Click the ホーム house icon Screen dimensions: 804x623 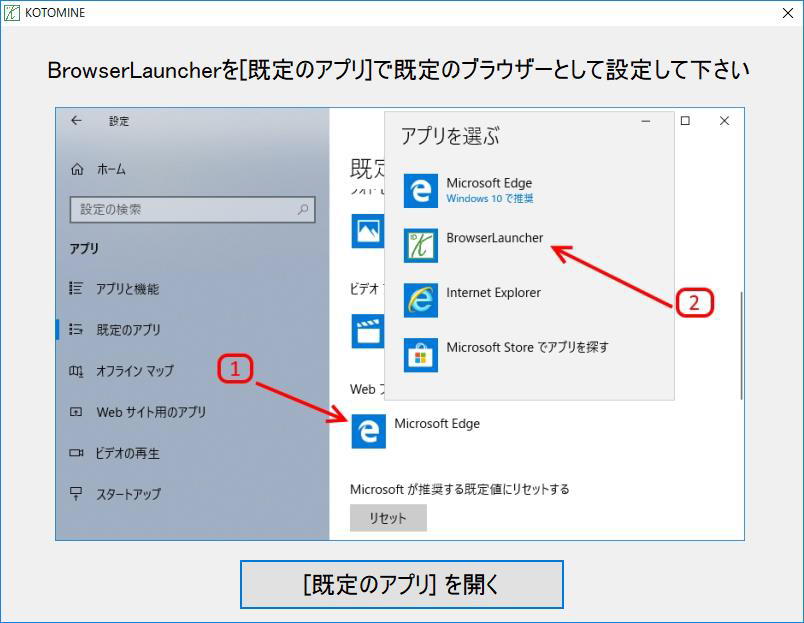tap(77, 170)
